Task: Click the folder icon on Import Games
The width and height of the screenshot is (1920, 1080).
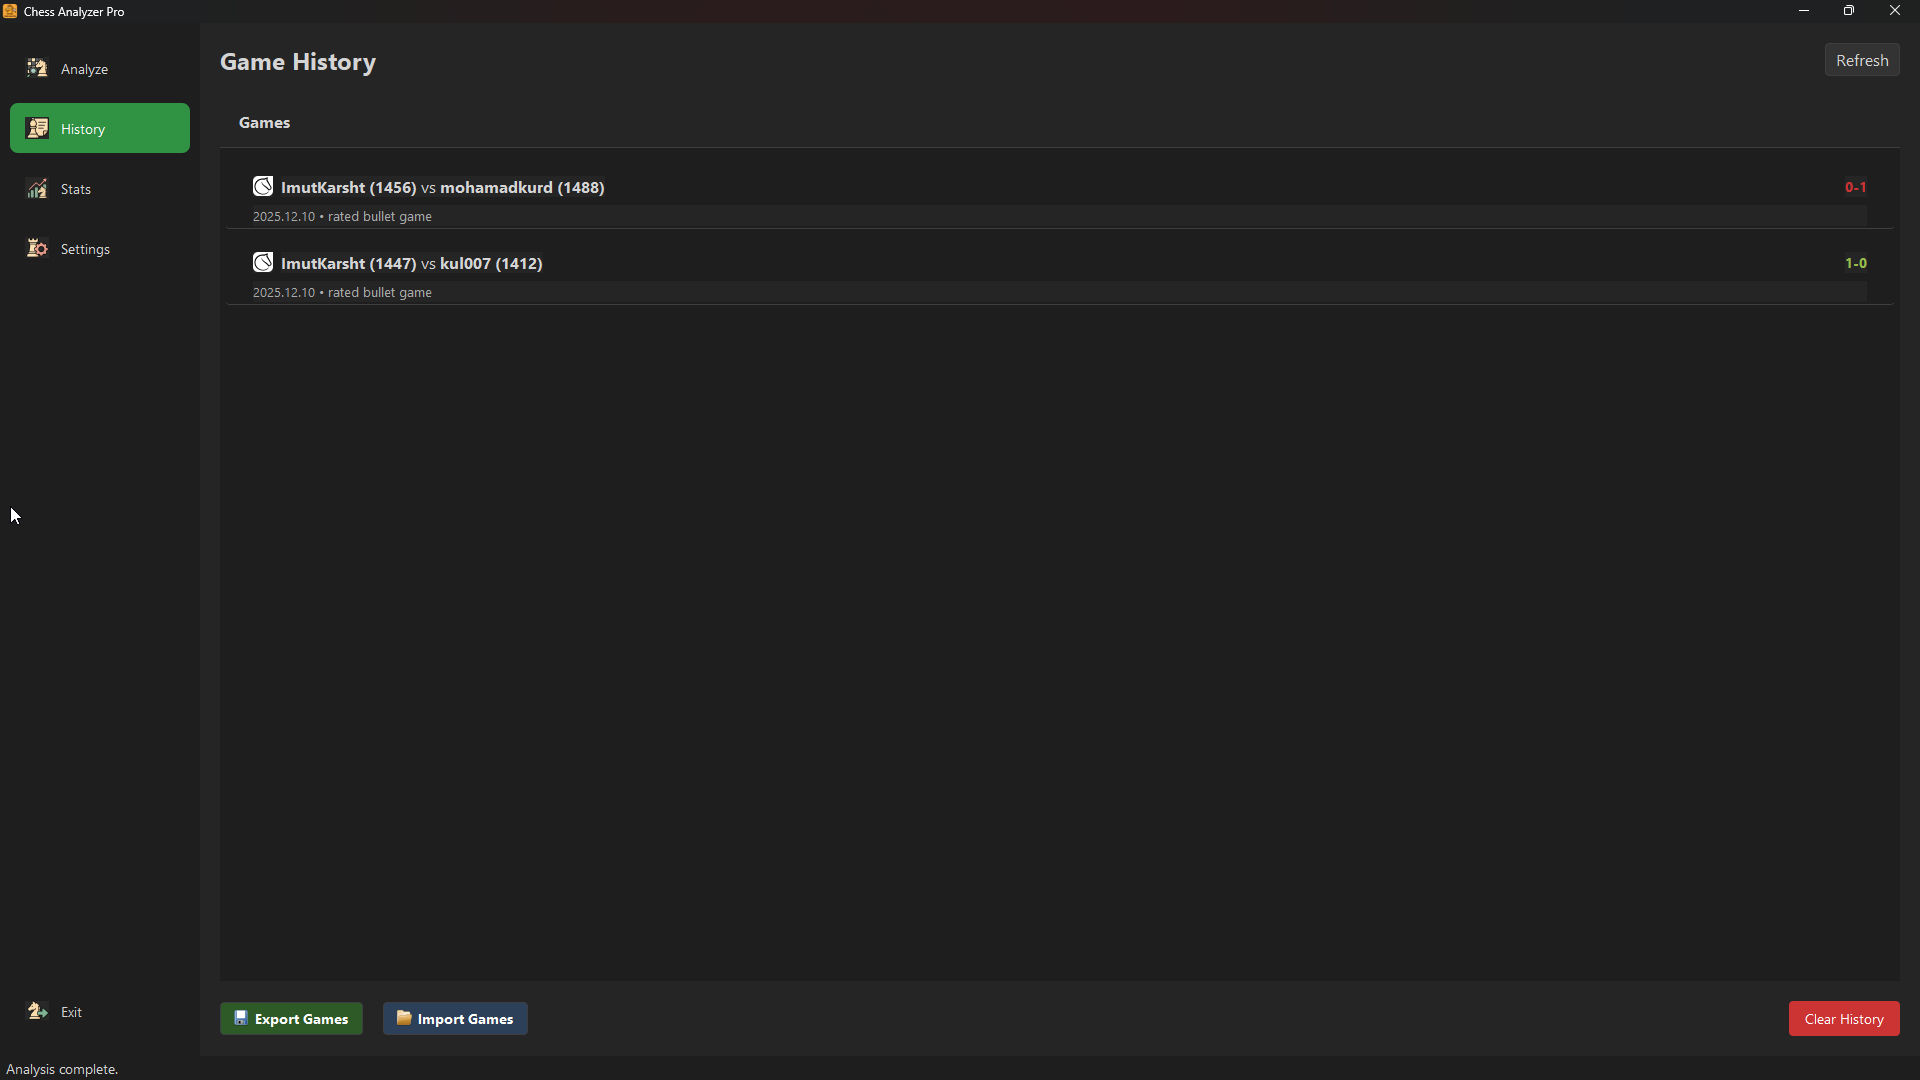Action: 404,1018
